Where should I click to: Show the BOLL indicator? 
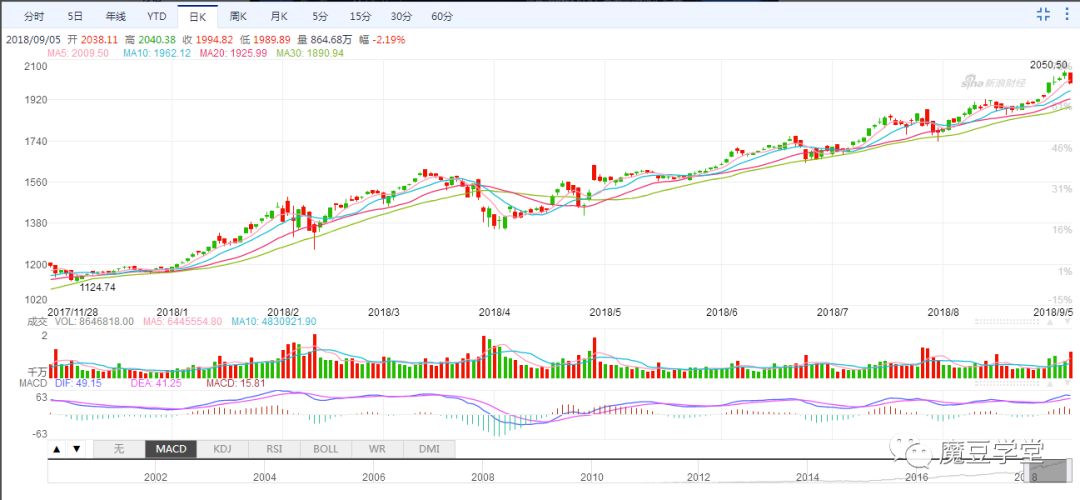pos(326,449)
